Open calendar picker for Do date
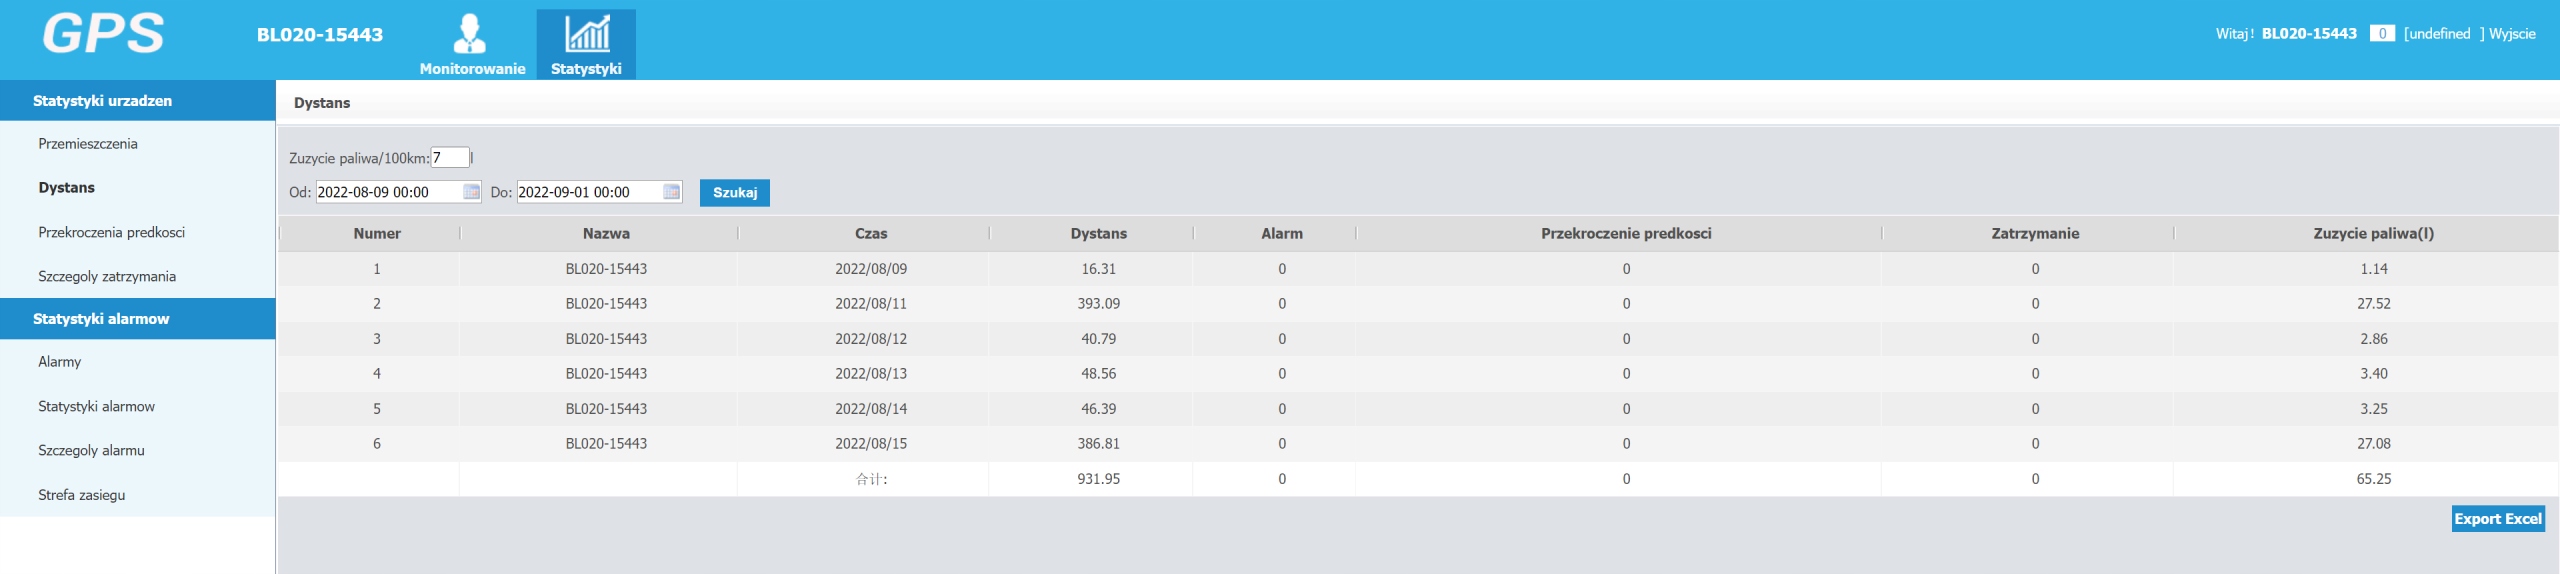 click(672, 192)
